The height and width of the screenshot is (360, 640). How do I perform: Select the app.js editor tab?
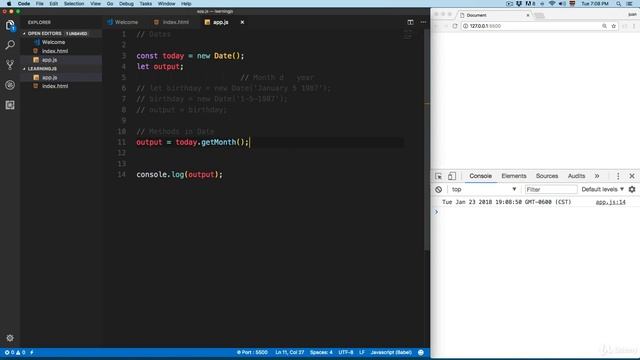[x=221, y=22]
